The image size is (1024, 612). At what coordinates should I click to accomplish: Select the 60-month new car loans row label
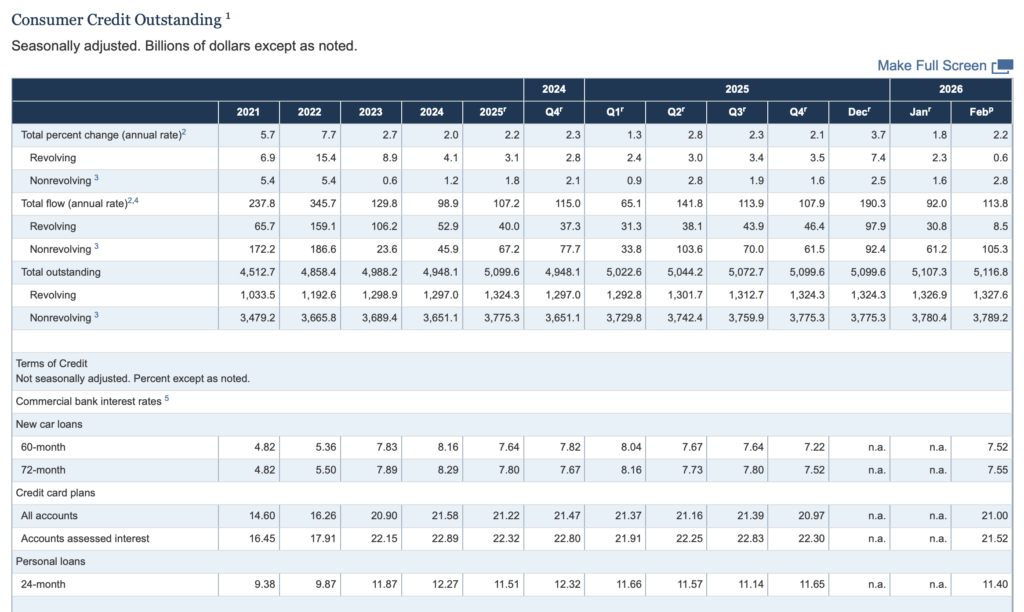(43, 446)
